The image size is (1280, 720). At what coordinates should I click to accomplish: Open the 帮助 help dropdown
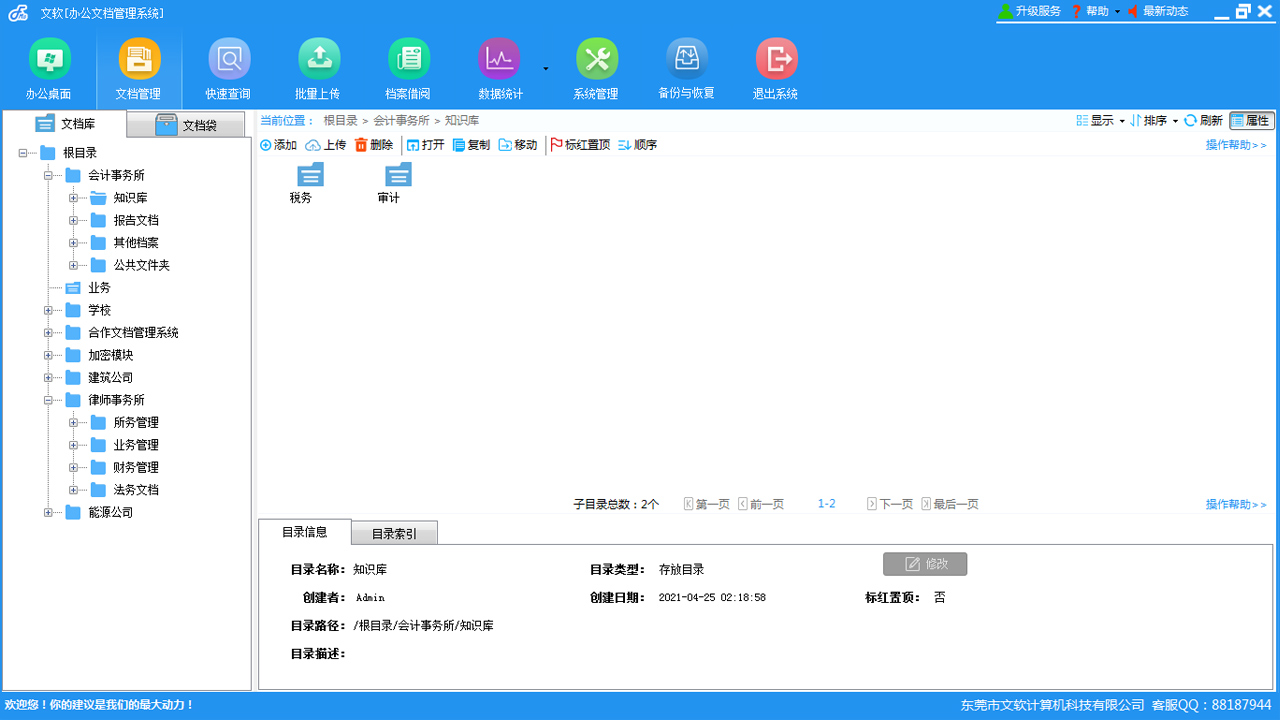point(1095,11)
